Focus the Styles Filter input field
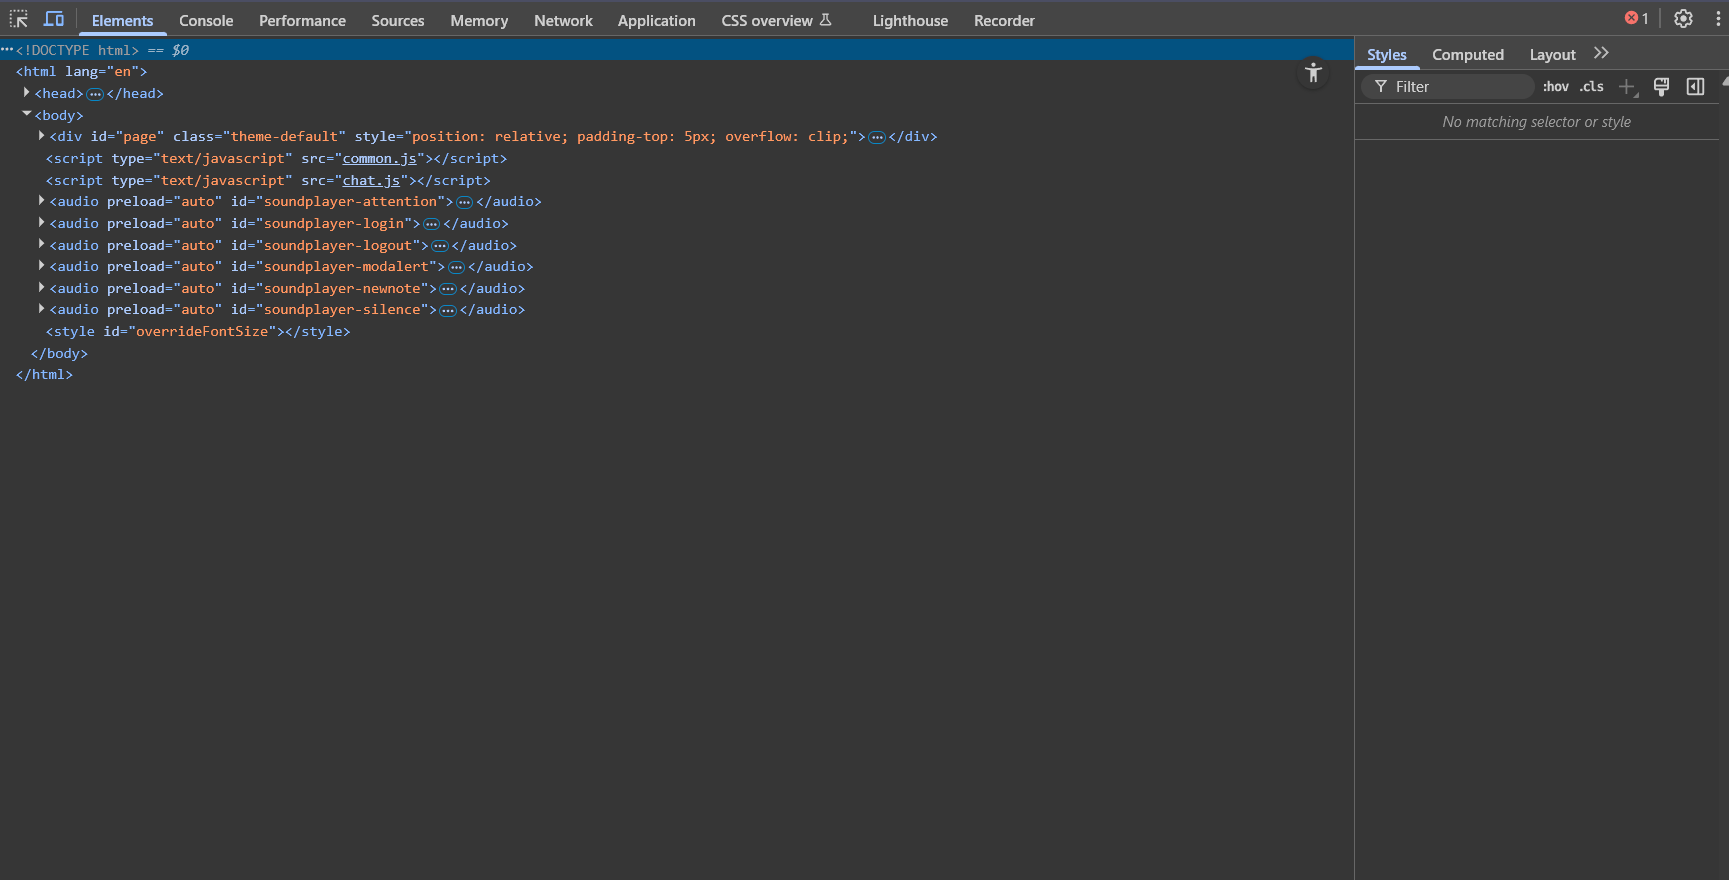Image resolution: width=1729 pixels, height=880 pixels. tap(1448, 87)
